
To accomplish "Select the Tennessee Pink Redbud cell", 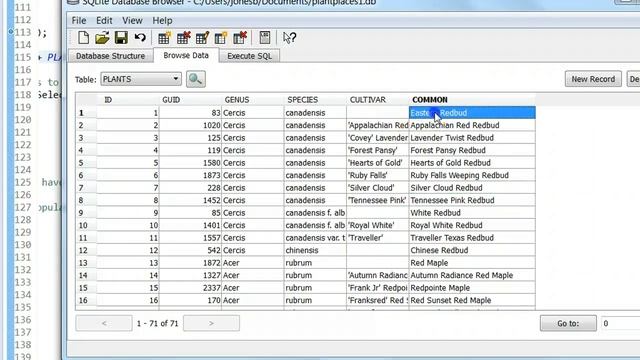I will pos(472,200).
